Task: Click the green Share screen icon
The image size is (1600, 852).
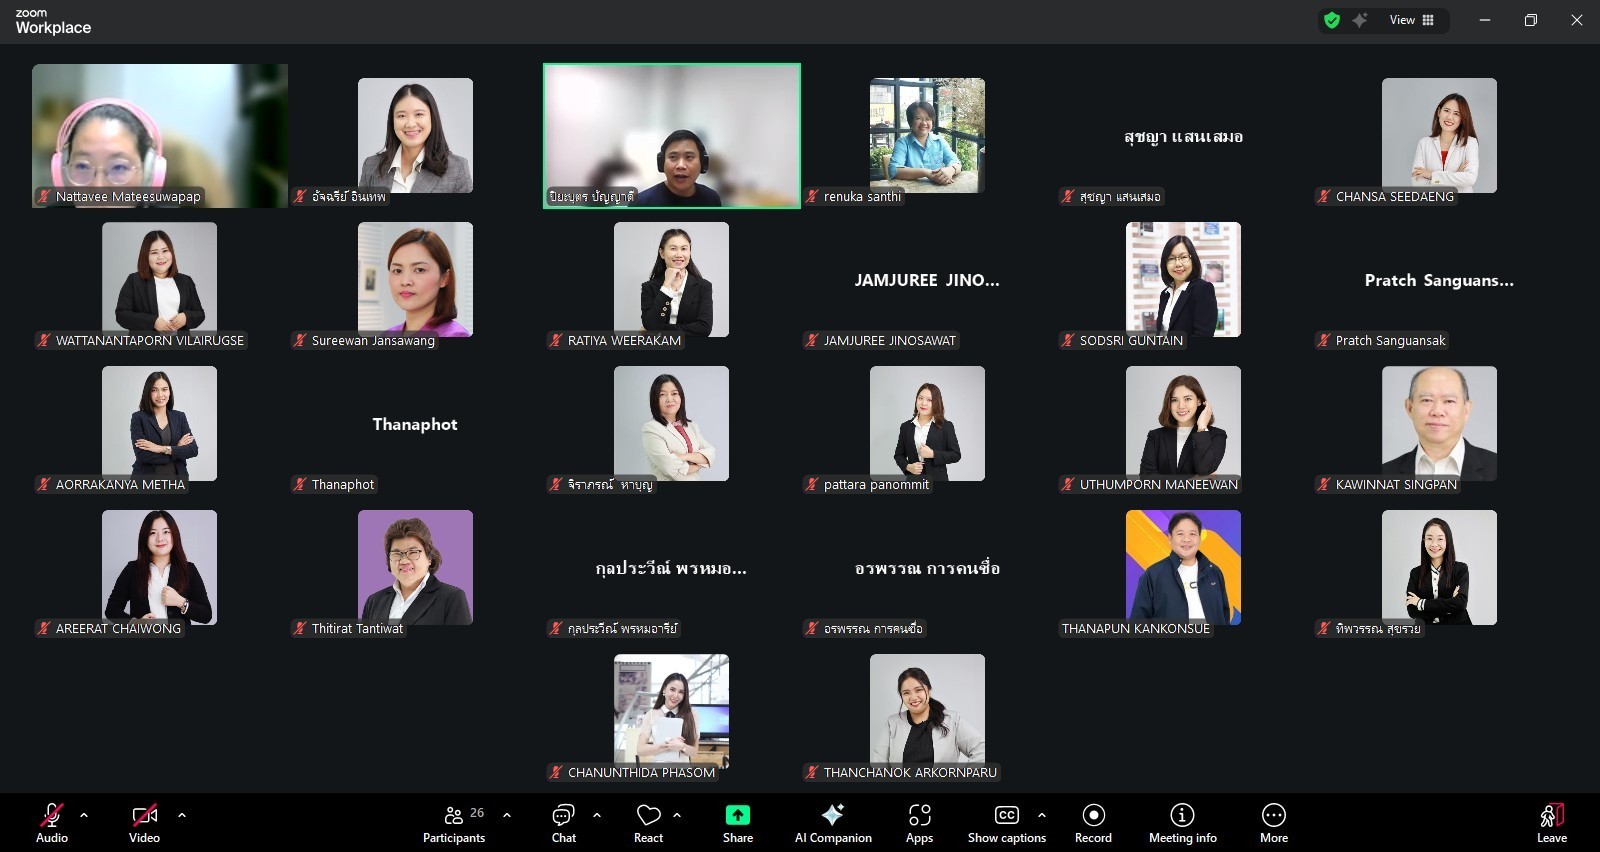Action: 738,815
